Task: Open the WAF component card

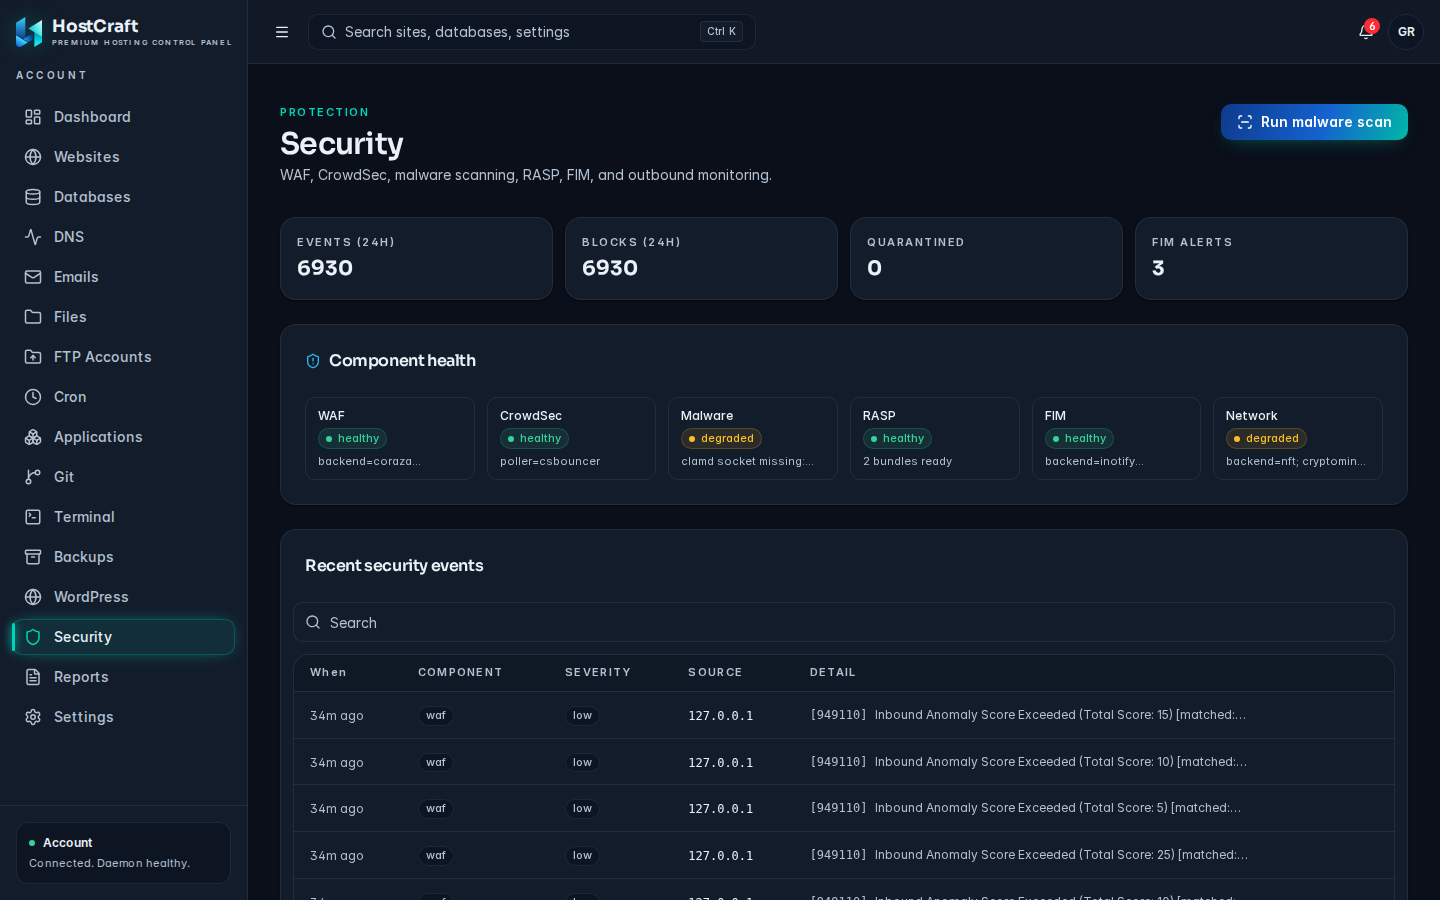Action: pos(390,438)
